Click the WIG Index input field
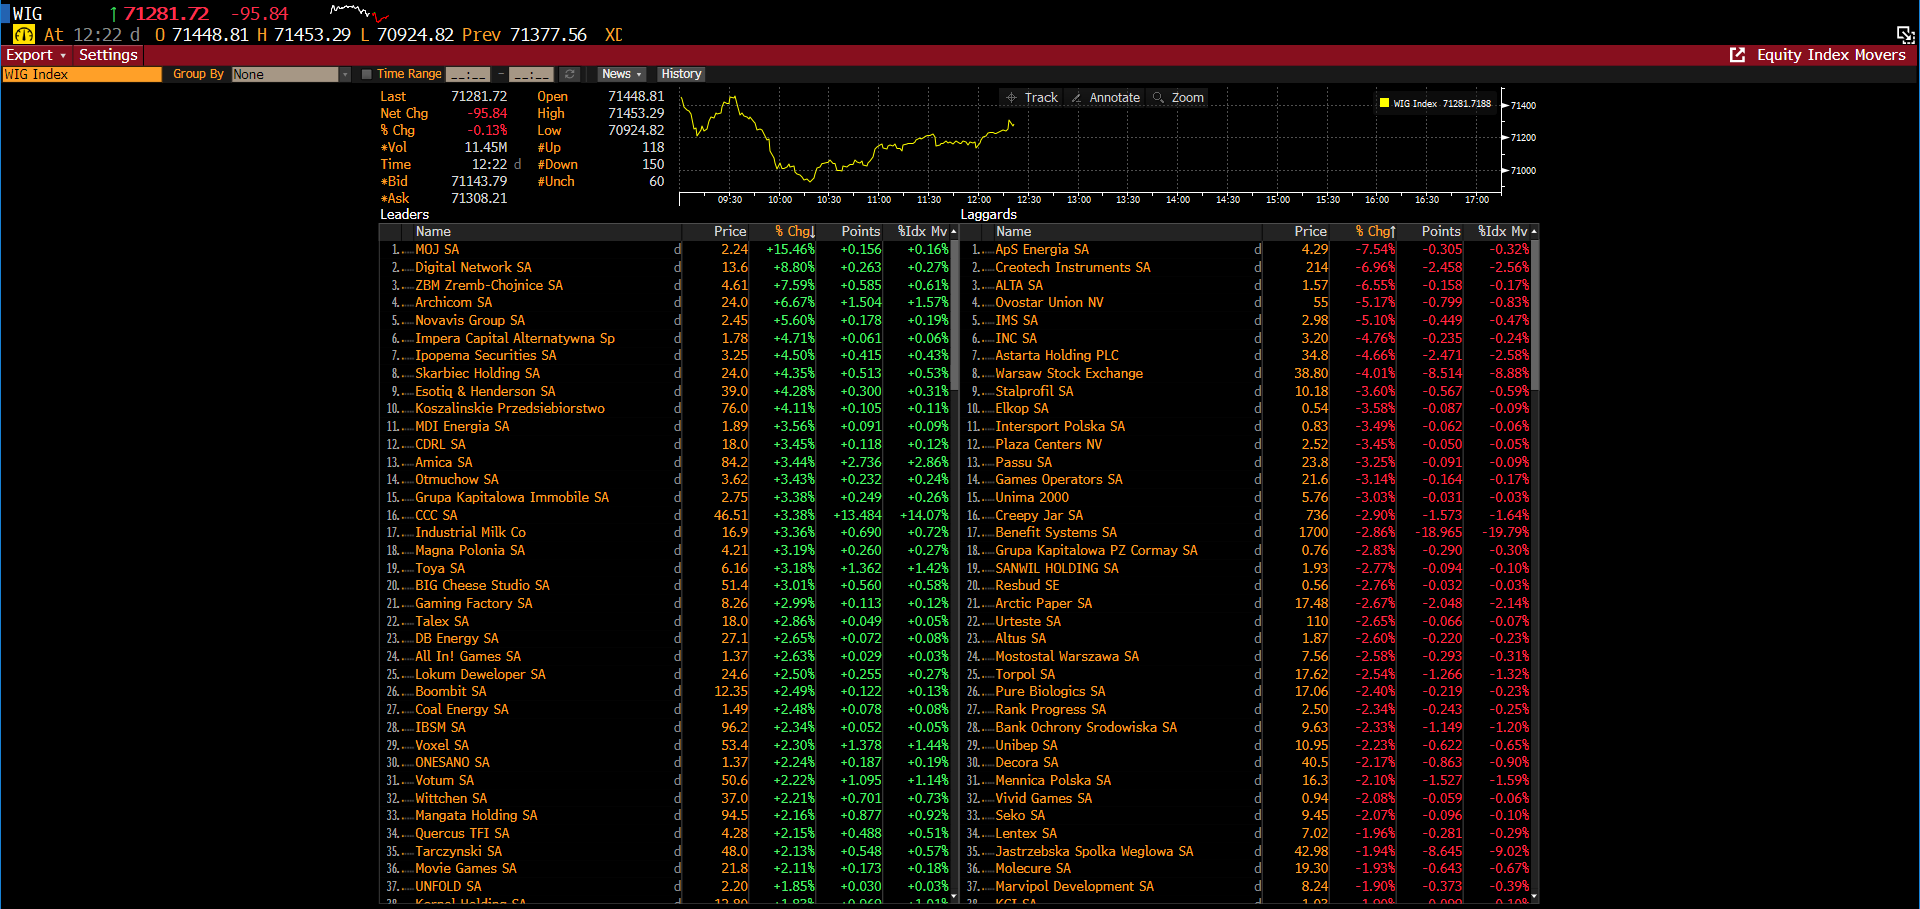This screenshot has height=909, width=1920. (81, 74)
